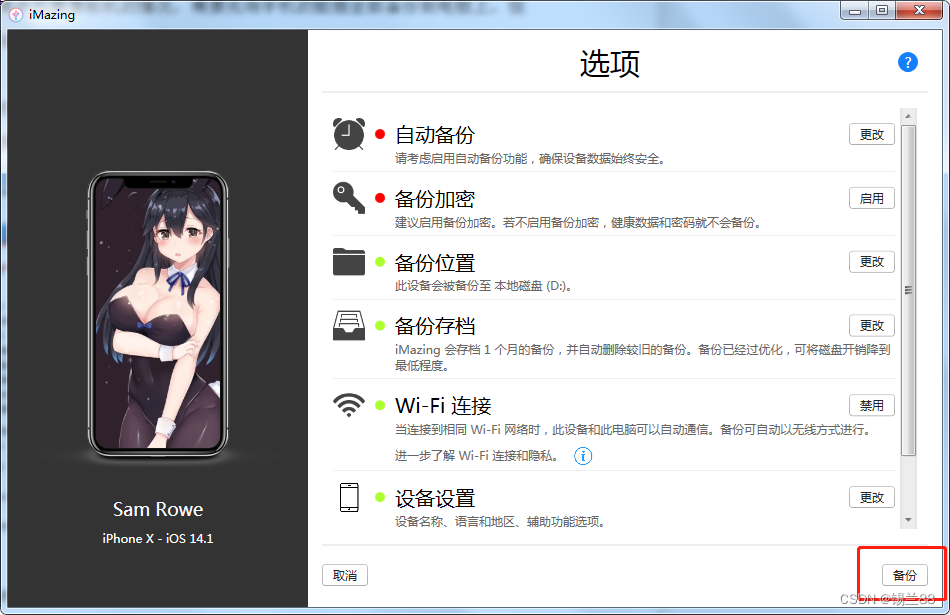Click the alarm clock auto-backup icon
Viewport: 950px width, 615px height.
point(348,134)
